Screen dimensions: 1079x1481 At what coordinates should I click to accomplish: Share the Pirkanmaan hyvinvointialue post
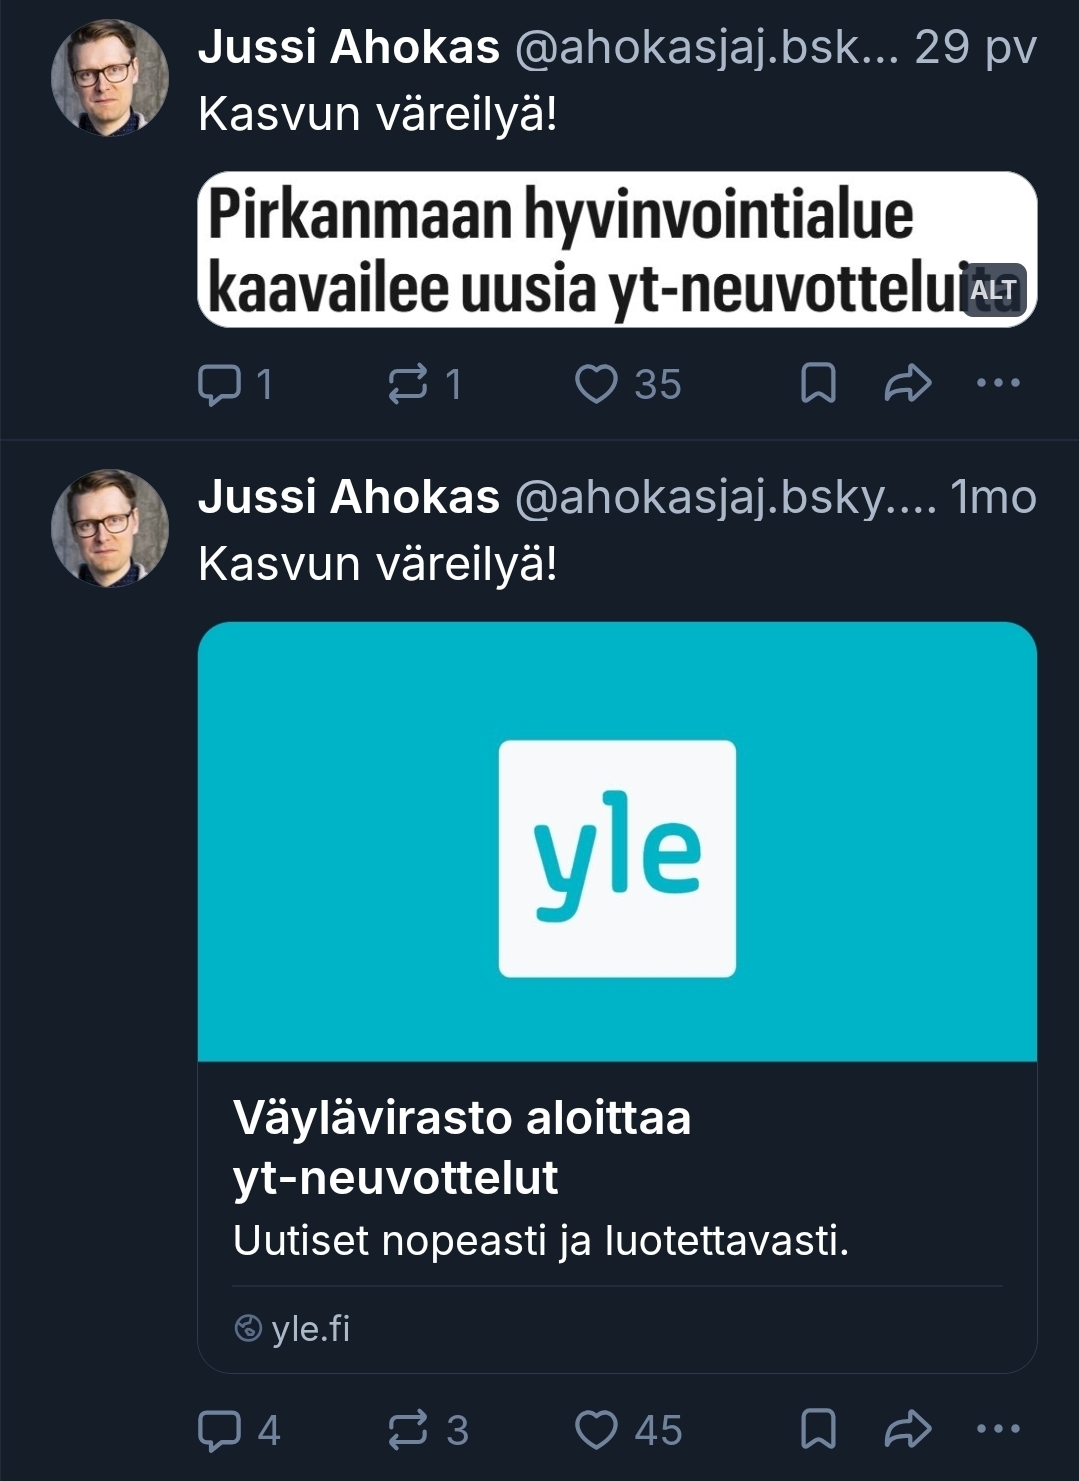click(x=907, y=384)
